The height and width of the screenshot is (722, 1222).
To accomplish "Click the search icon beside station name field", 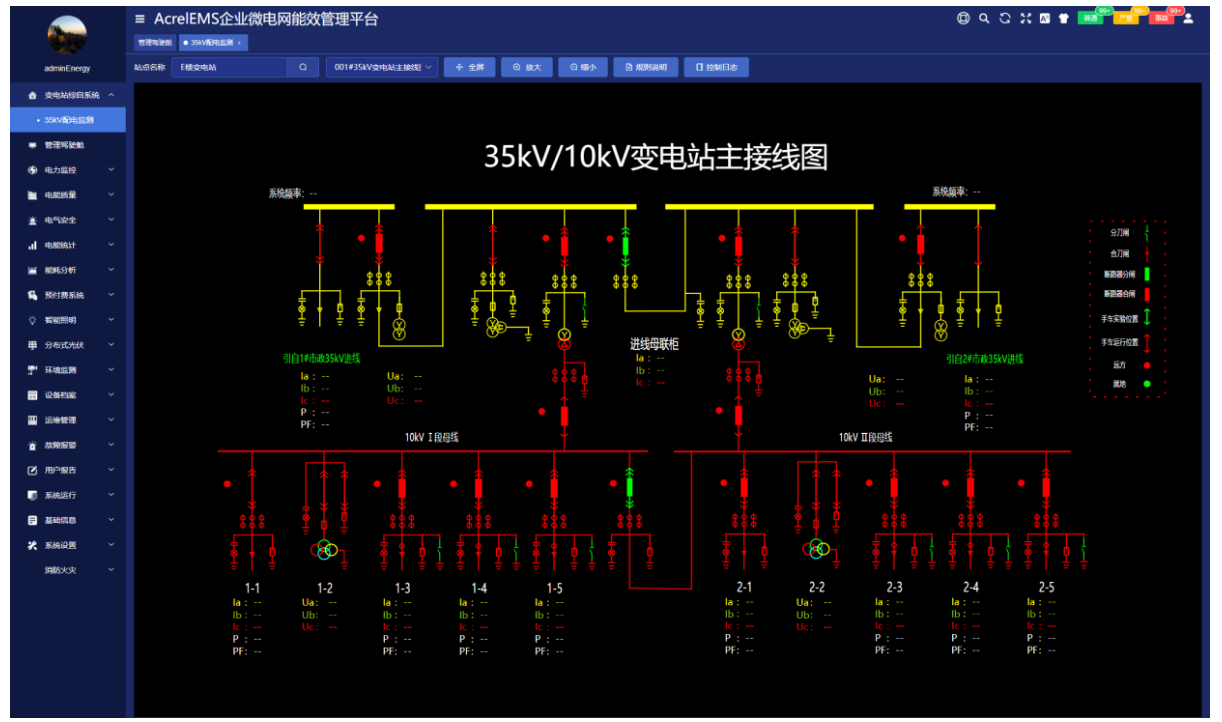I will click(x=303, y=67).
